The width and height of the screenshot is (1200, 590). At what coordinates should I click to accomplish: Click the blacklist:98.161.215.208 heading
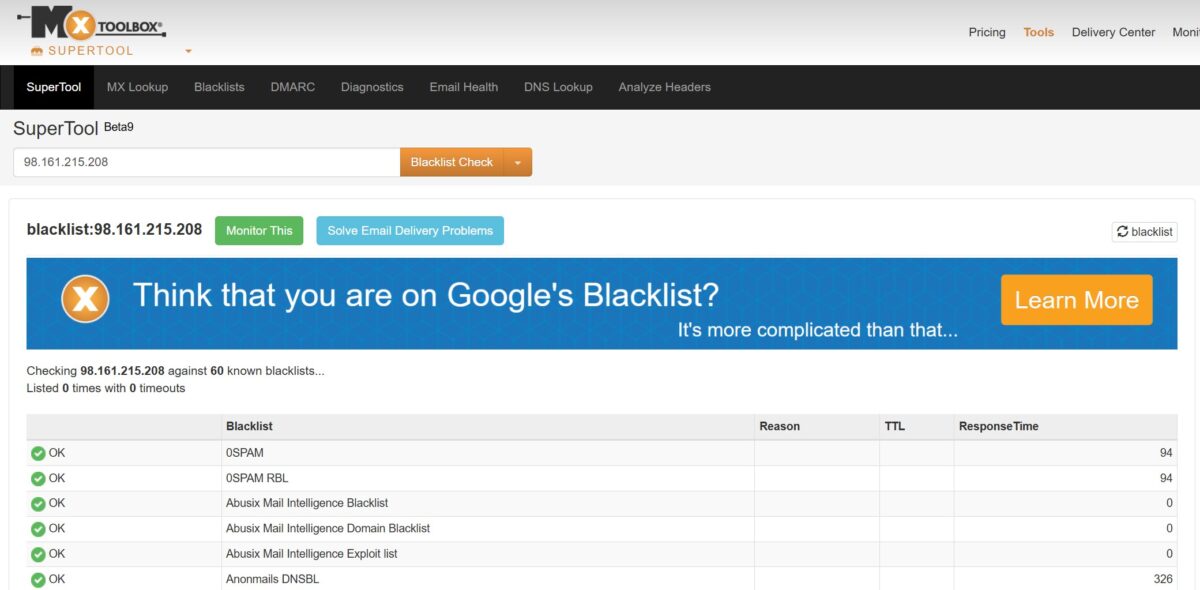pos(114,229)
